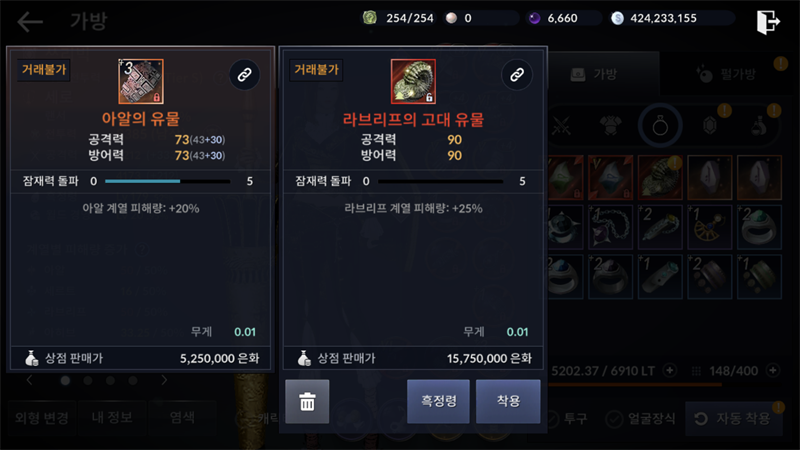The image size is (800, 450).
Task: Click the link icon on 라브리프의 고대 유물 card
Action: [x=517, y=75]
